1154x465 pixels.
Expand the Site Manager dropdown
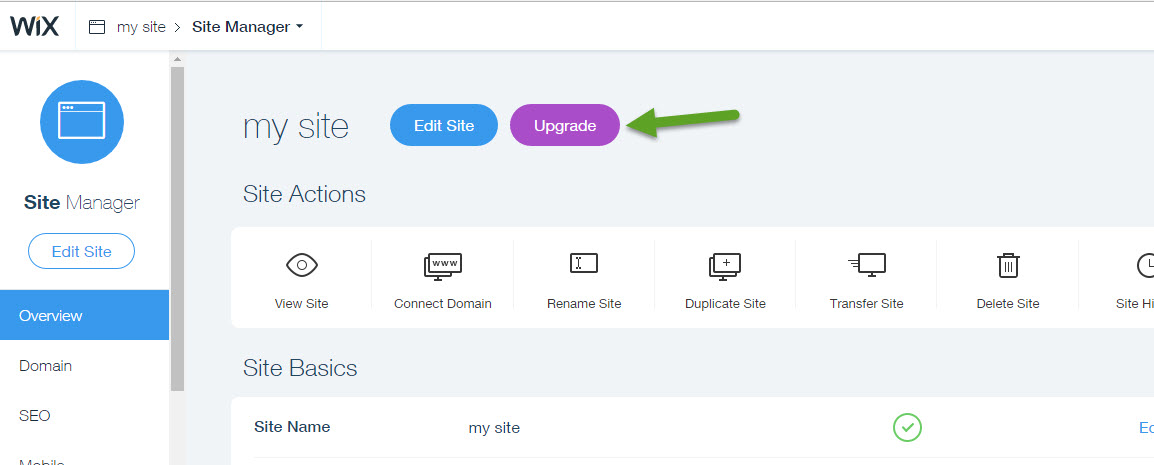pyautogui.click(x=248, y=27)
